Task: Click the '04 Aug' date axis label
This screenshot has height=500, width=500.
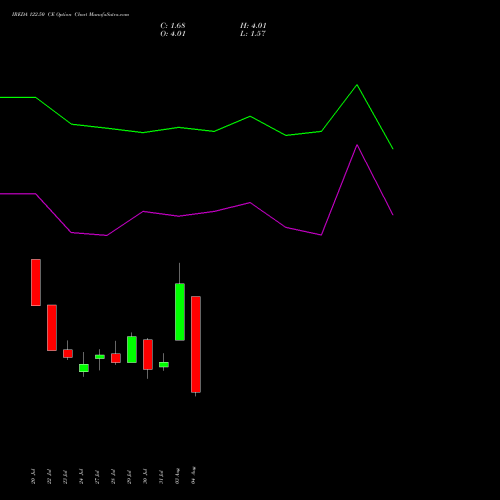Action: (193, 475)
